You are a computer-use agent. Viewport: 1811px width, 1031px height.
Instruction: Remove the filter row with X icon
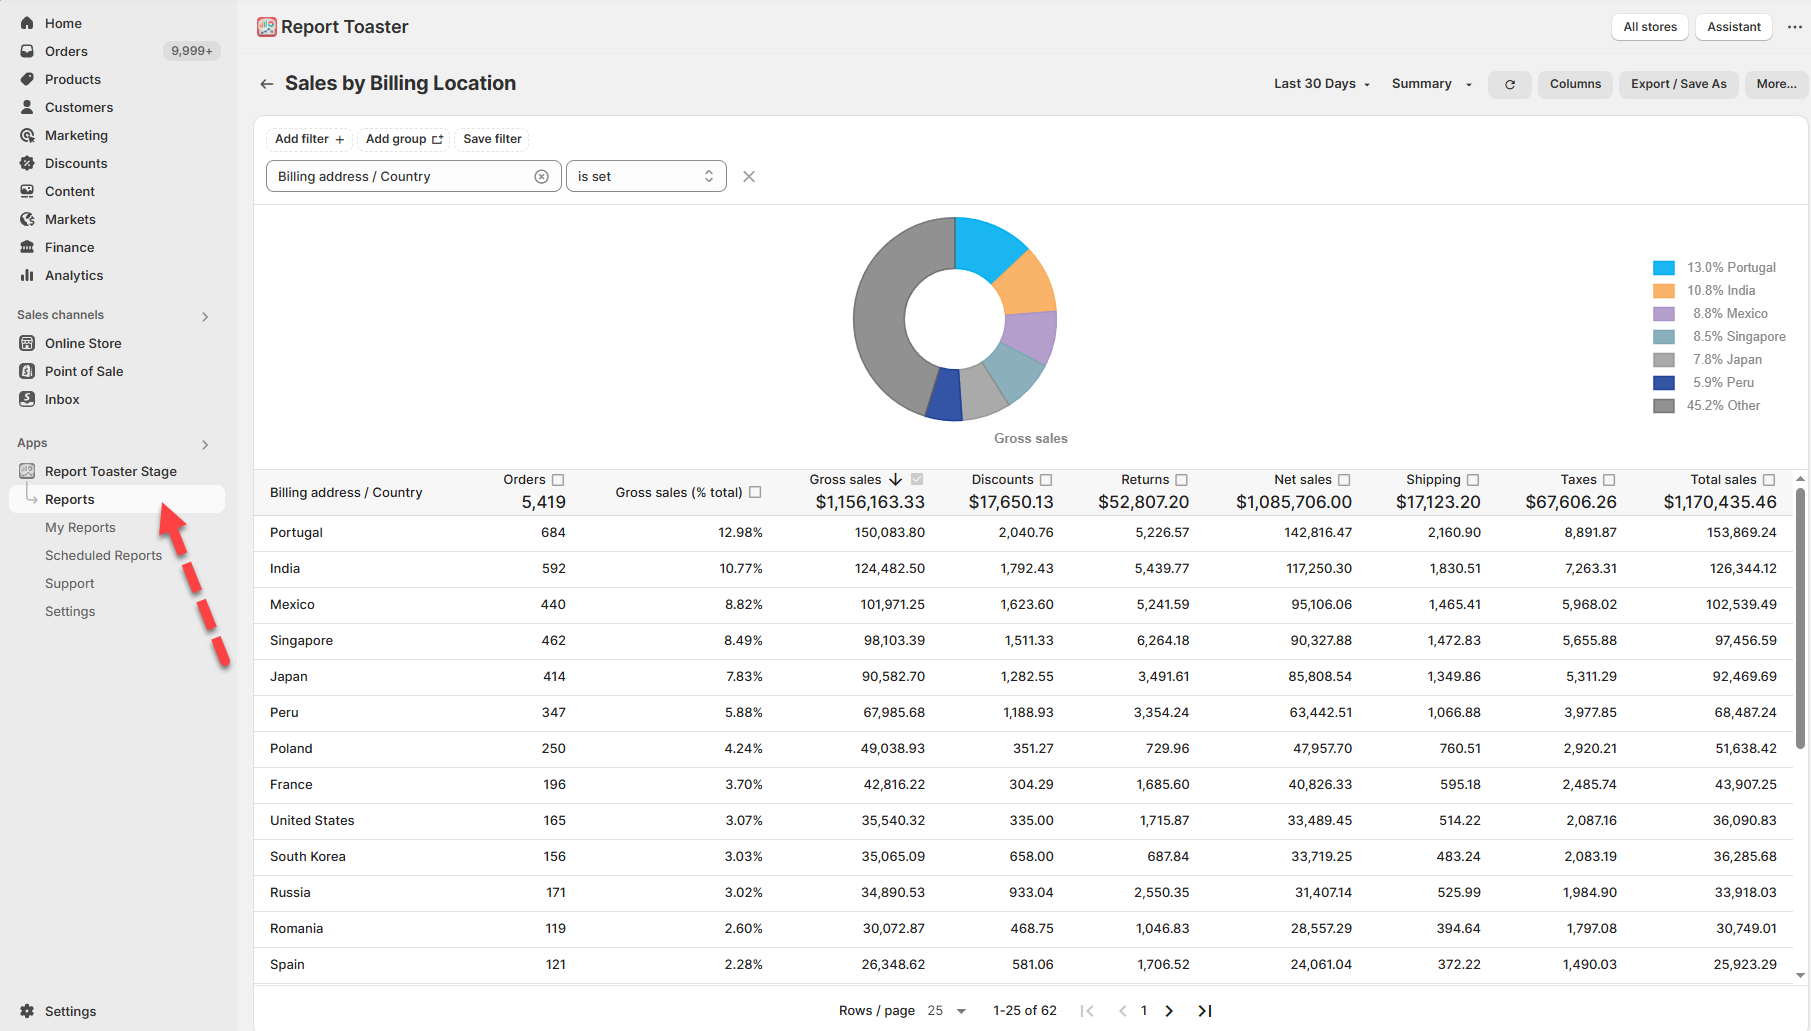[748, 177]
